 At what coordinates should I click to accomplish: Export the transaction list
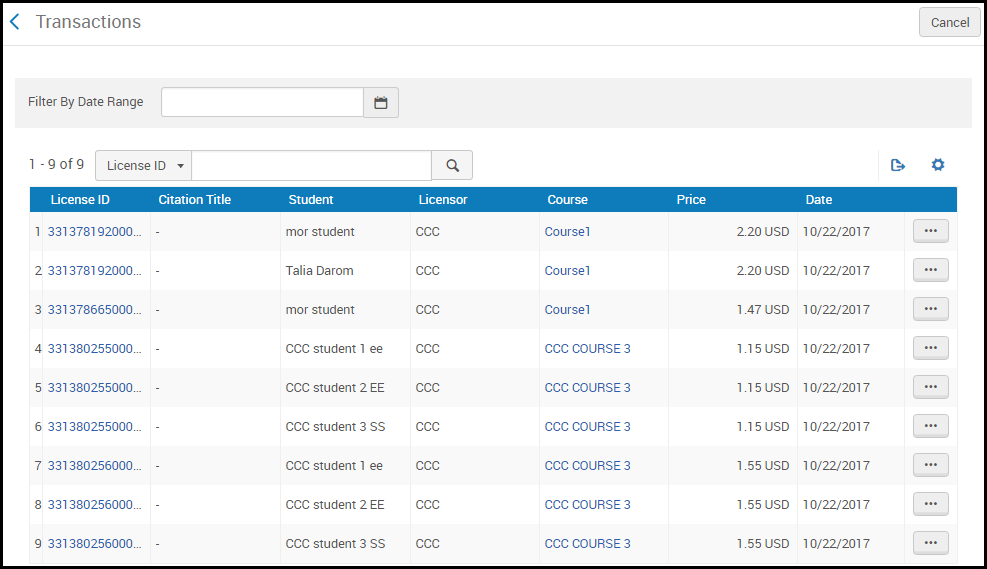898,165
